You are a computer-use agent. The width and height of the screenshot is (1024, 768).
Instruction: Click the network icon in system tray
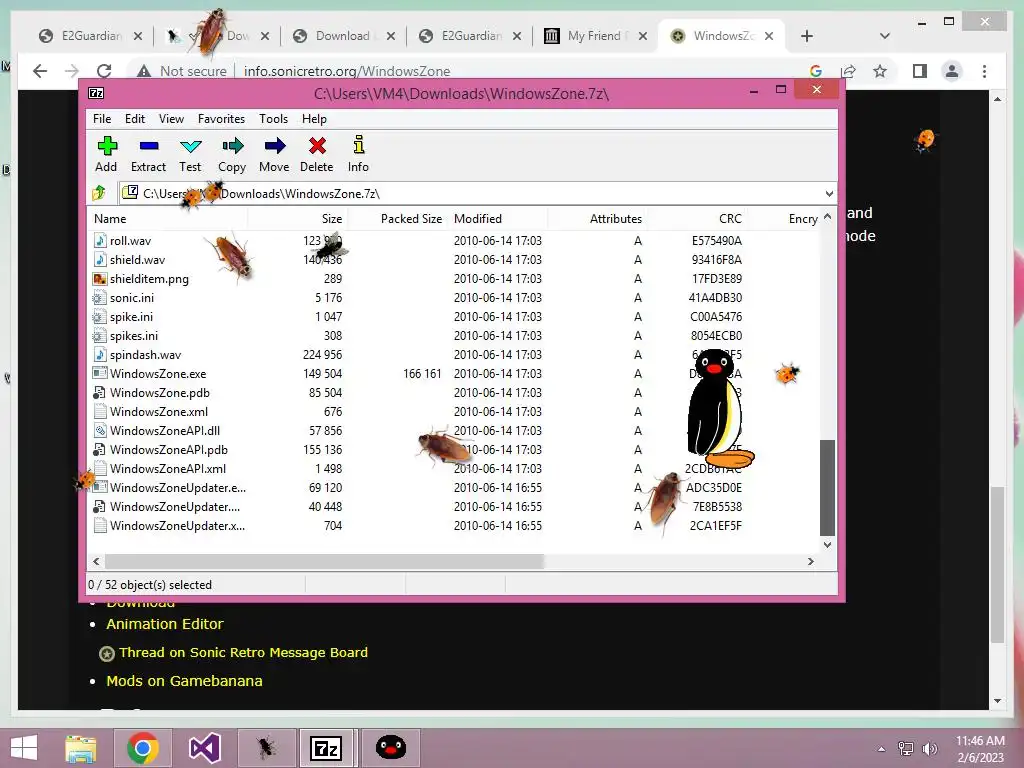(906, 749)
